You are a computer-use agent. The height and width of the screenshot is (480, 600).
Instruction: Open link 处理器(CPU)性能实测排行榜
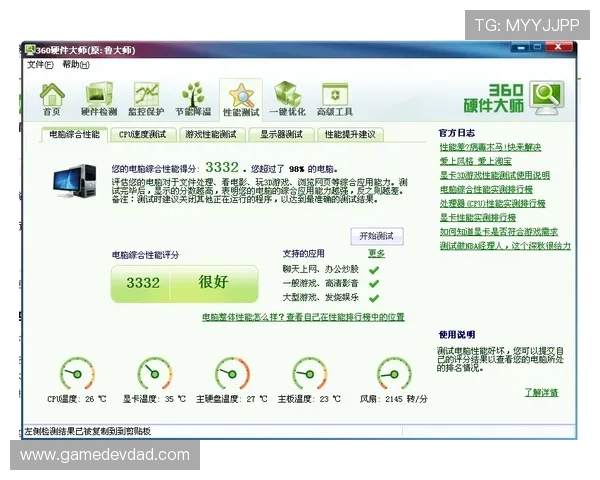pyautogui.click(x=492, y=203)
